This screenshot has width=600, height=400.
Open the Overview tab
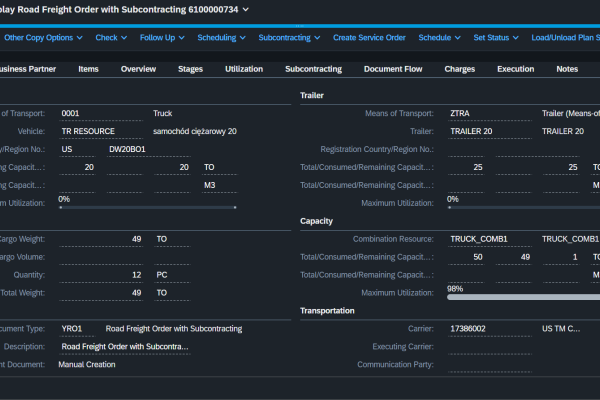pos(138,69)
